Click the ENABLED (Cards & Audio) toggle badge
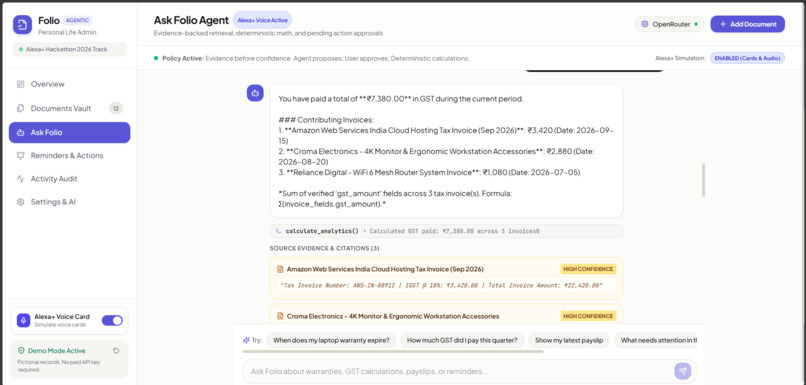This screenshot has height=385, width=806. 747,58
